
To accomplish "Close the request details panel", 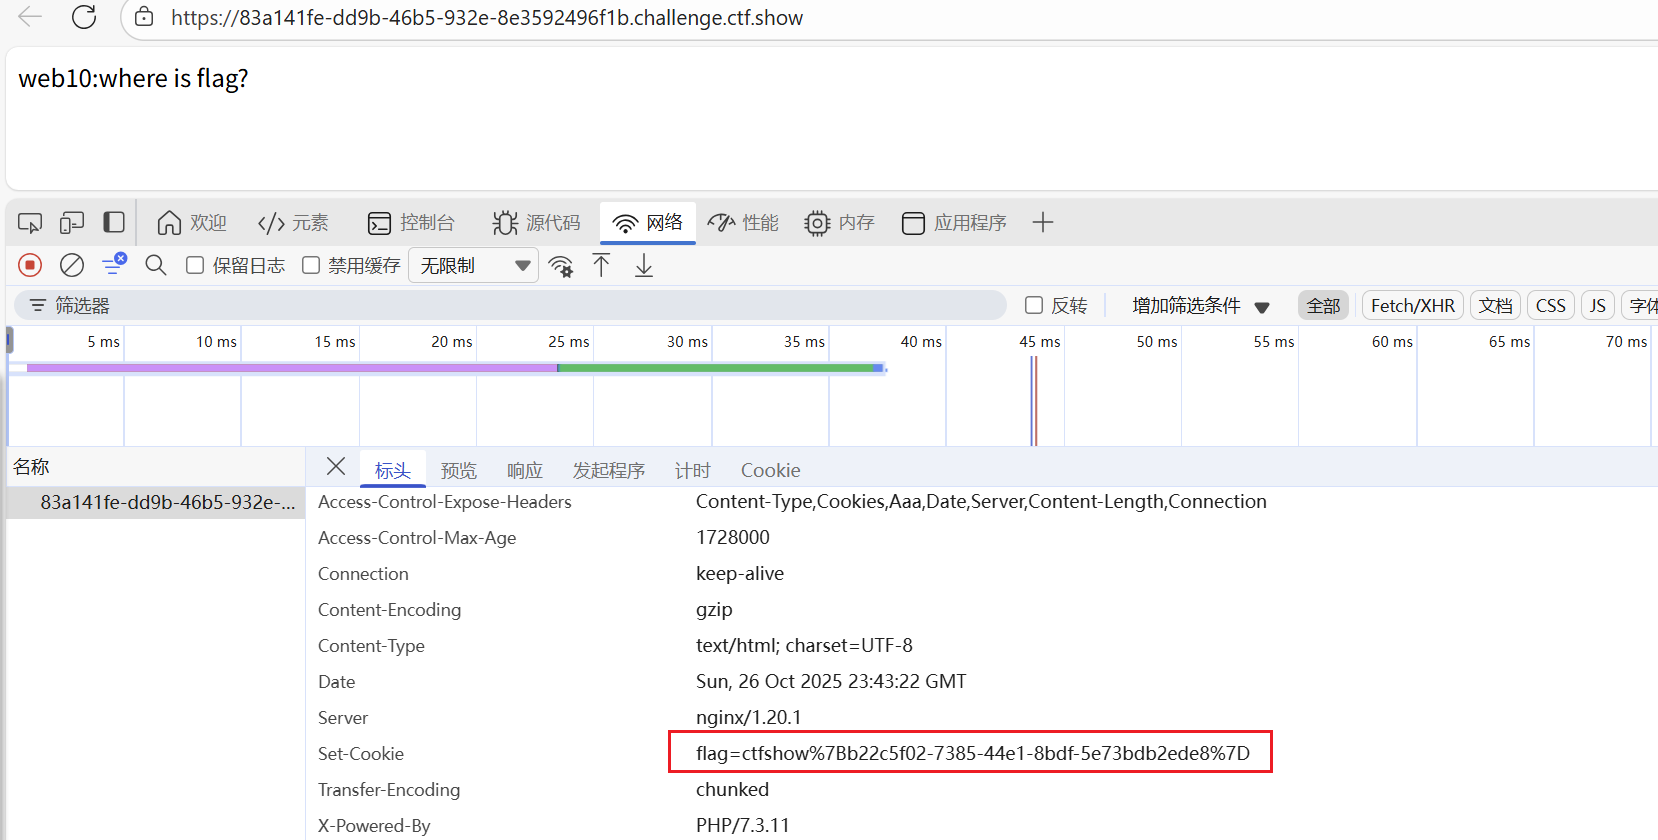I will (x=336, y=467).
